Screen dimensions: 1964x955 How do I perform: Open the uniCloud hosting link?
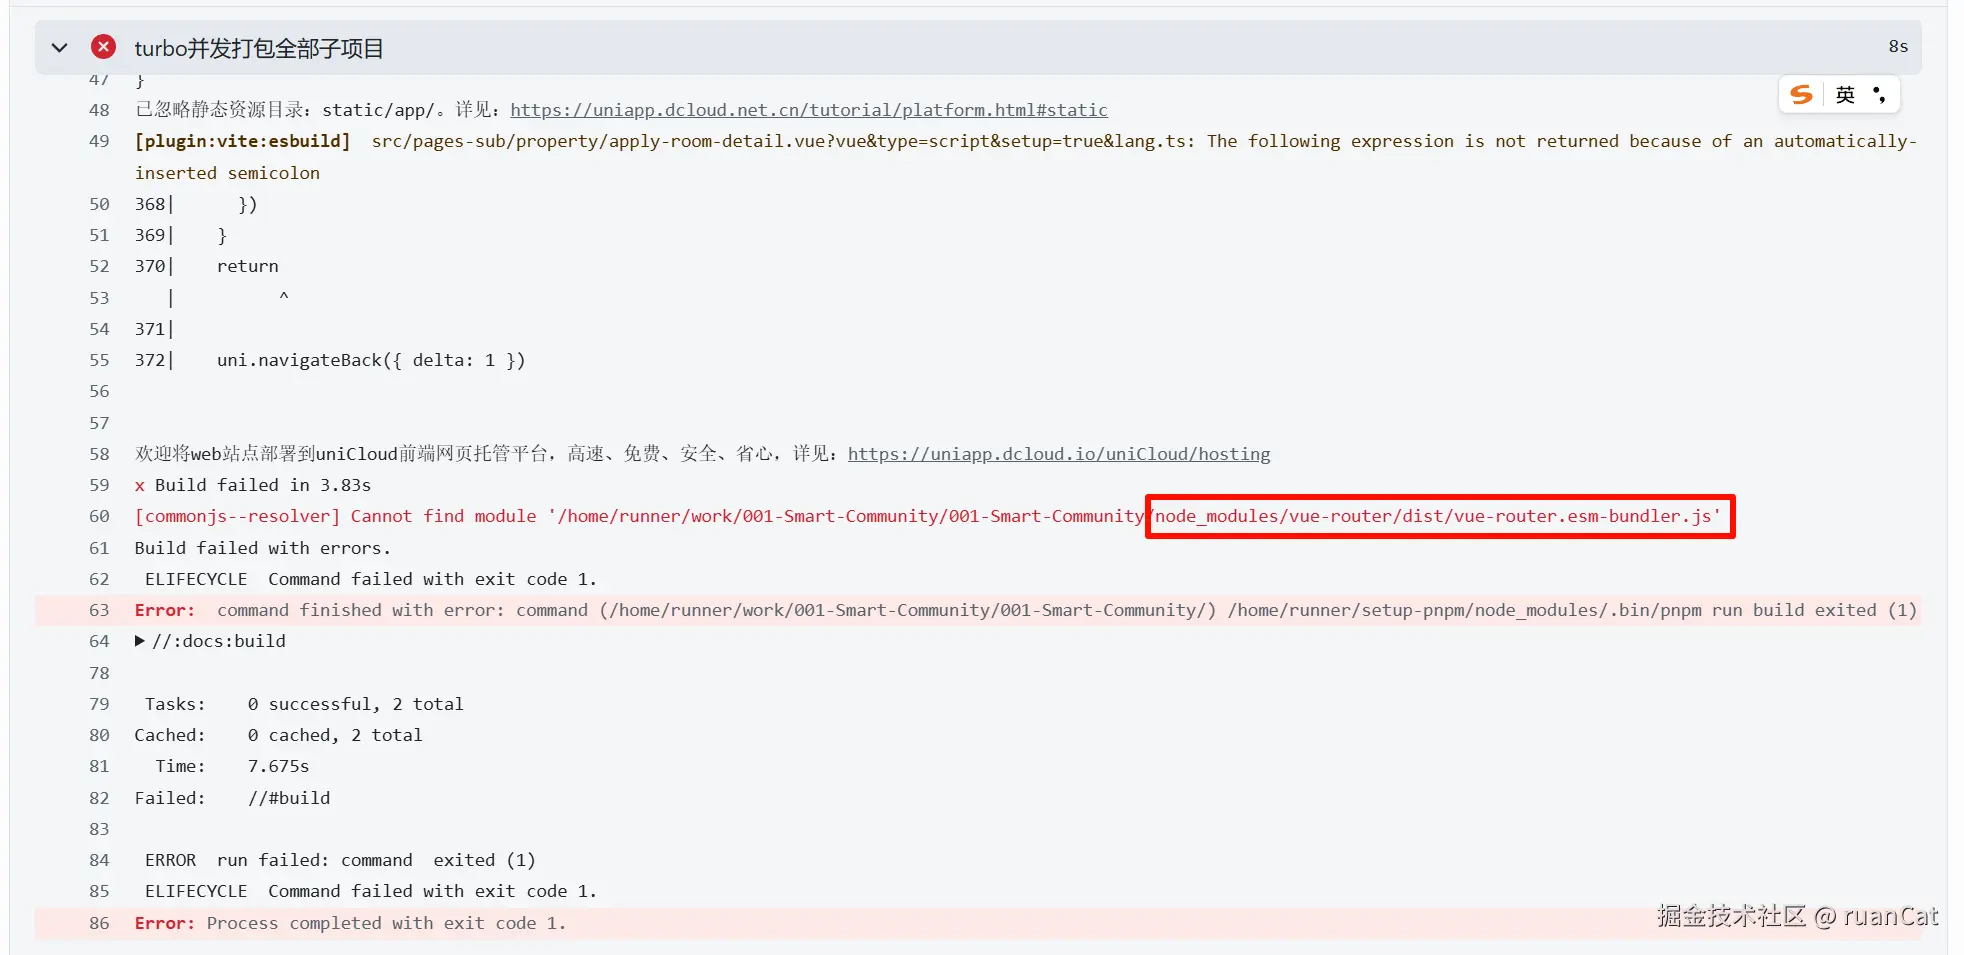[1059, 454]
